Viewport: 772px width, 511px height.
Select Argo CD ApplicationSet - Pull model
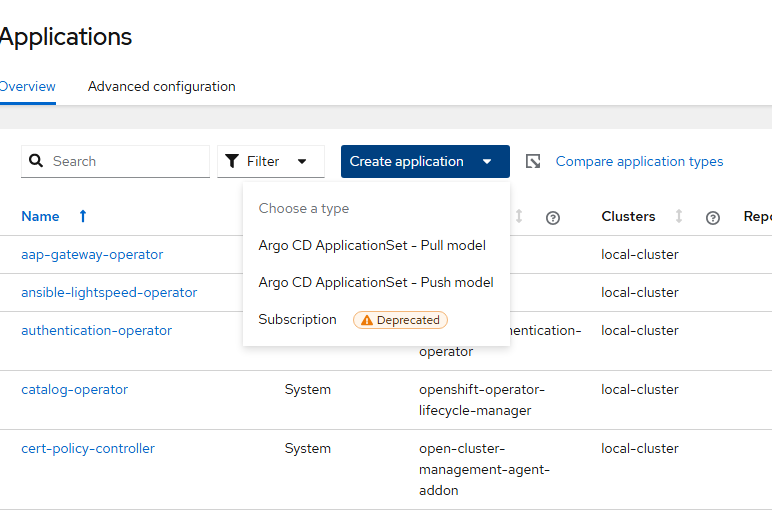(x=372, y=245)
